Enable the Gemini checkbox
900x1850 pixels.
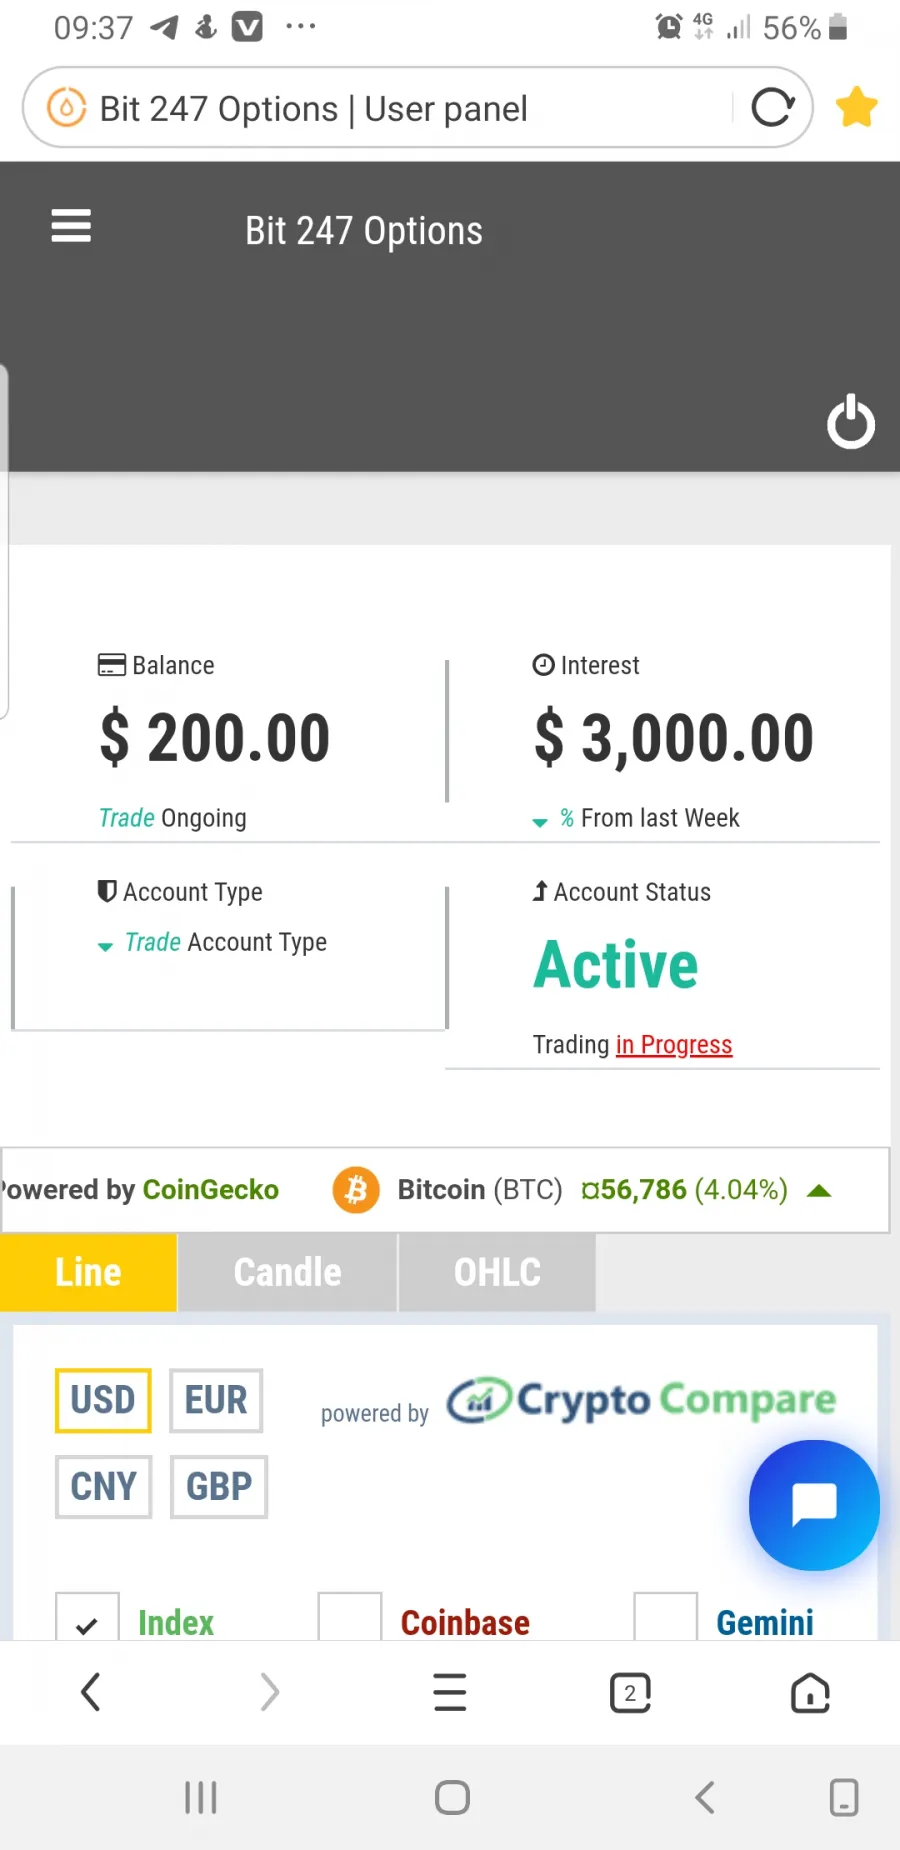pos(666,1618)
